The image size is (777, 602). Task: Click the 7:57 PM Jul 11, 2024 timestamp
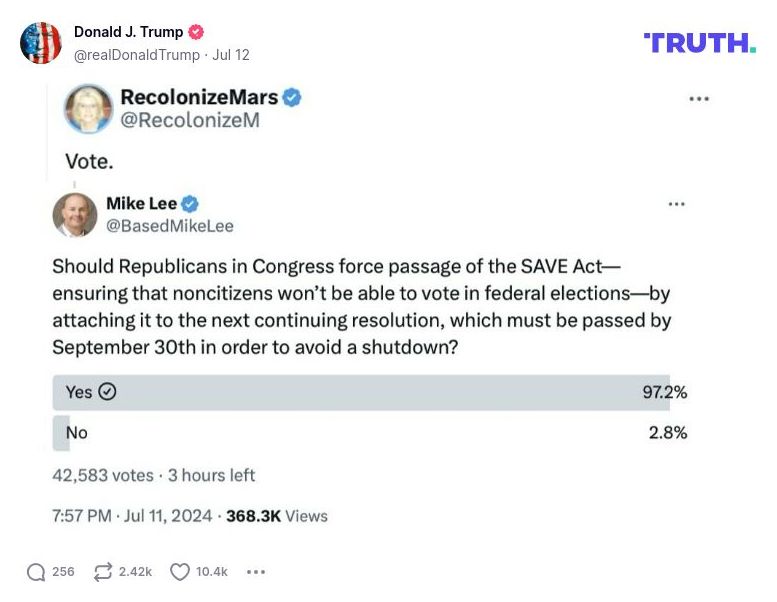pos(132,516)
